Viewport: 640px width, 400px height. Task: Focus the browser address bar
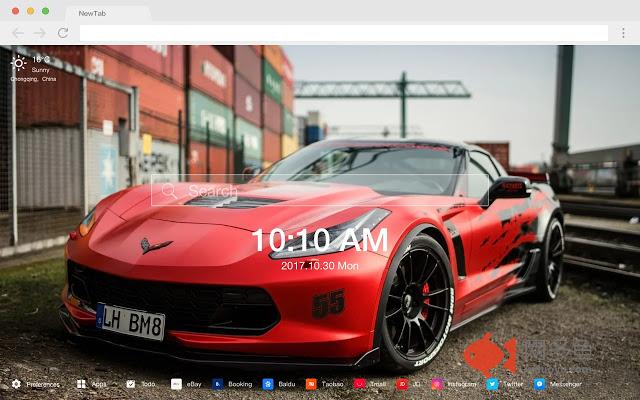click(344, 33)
